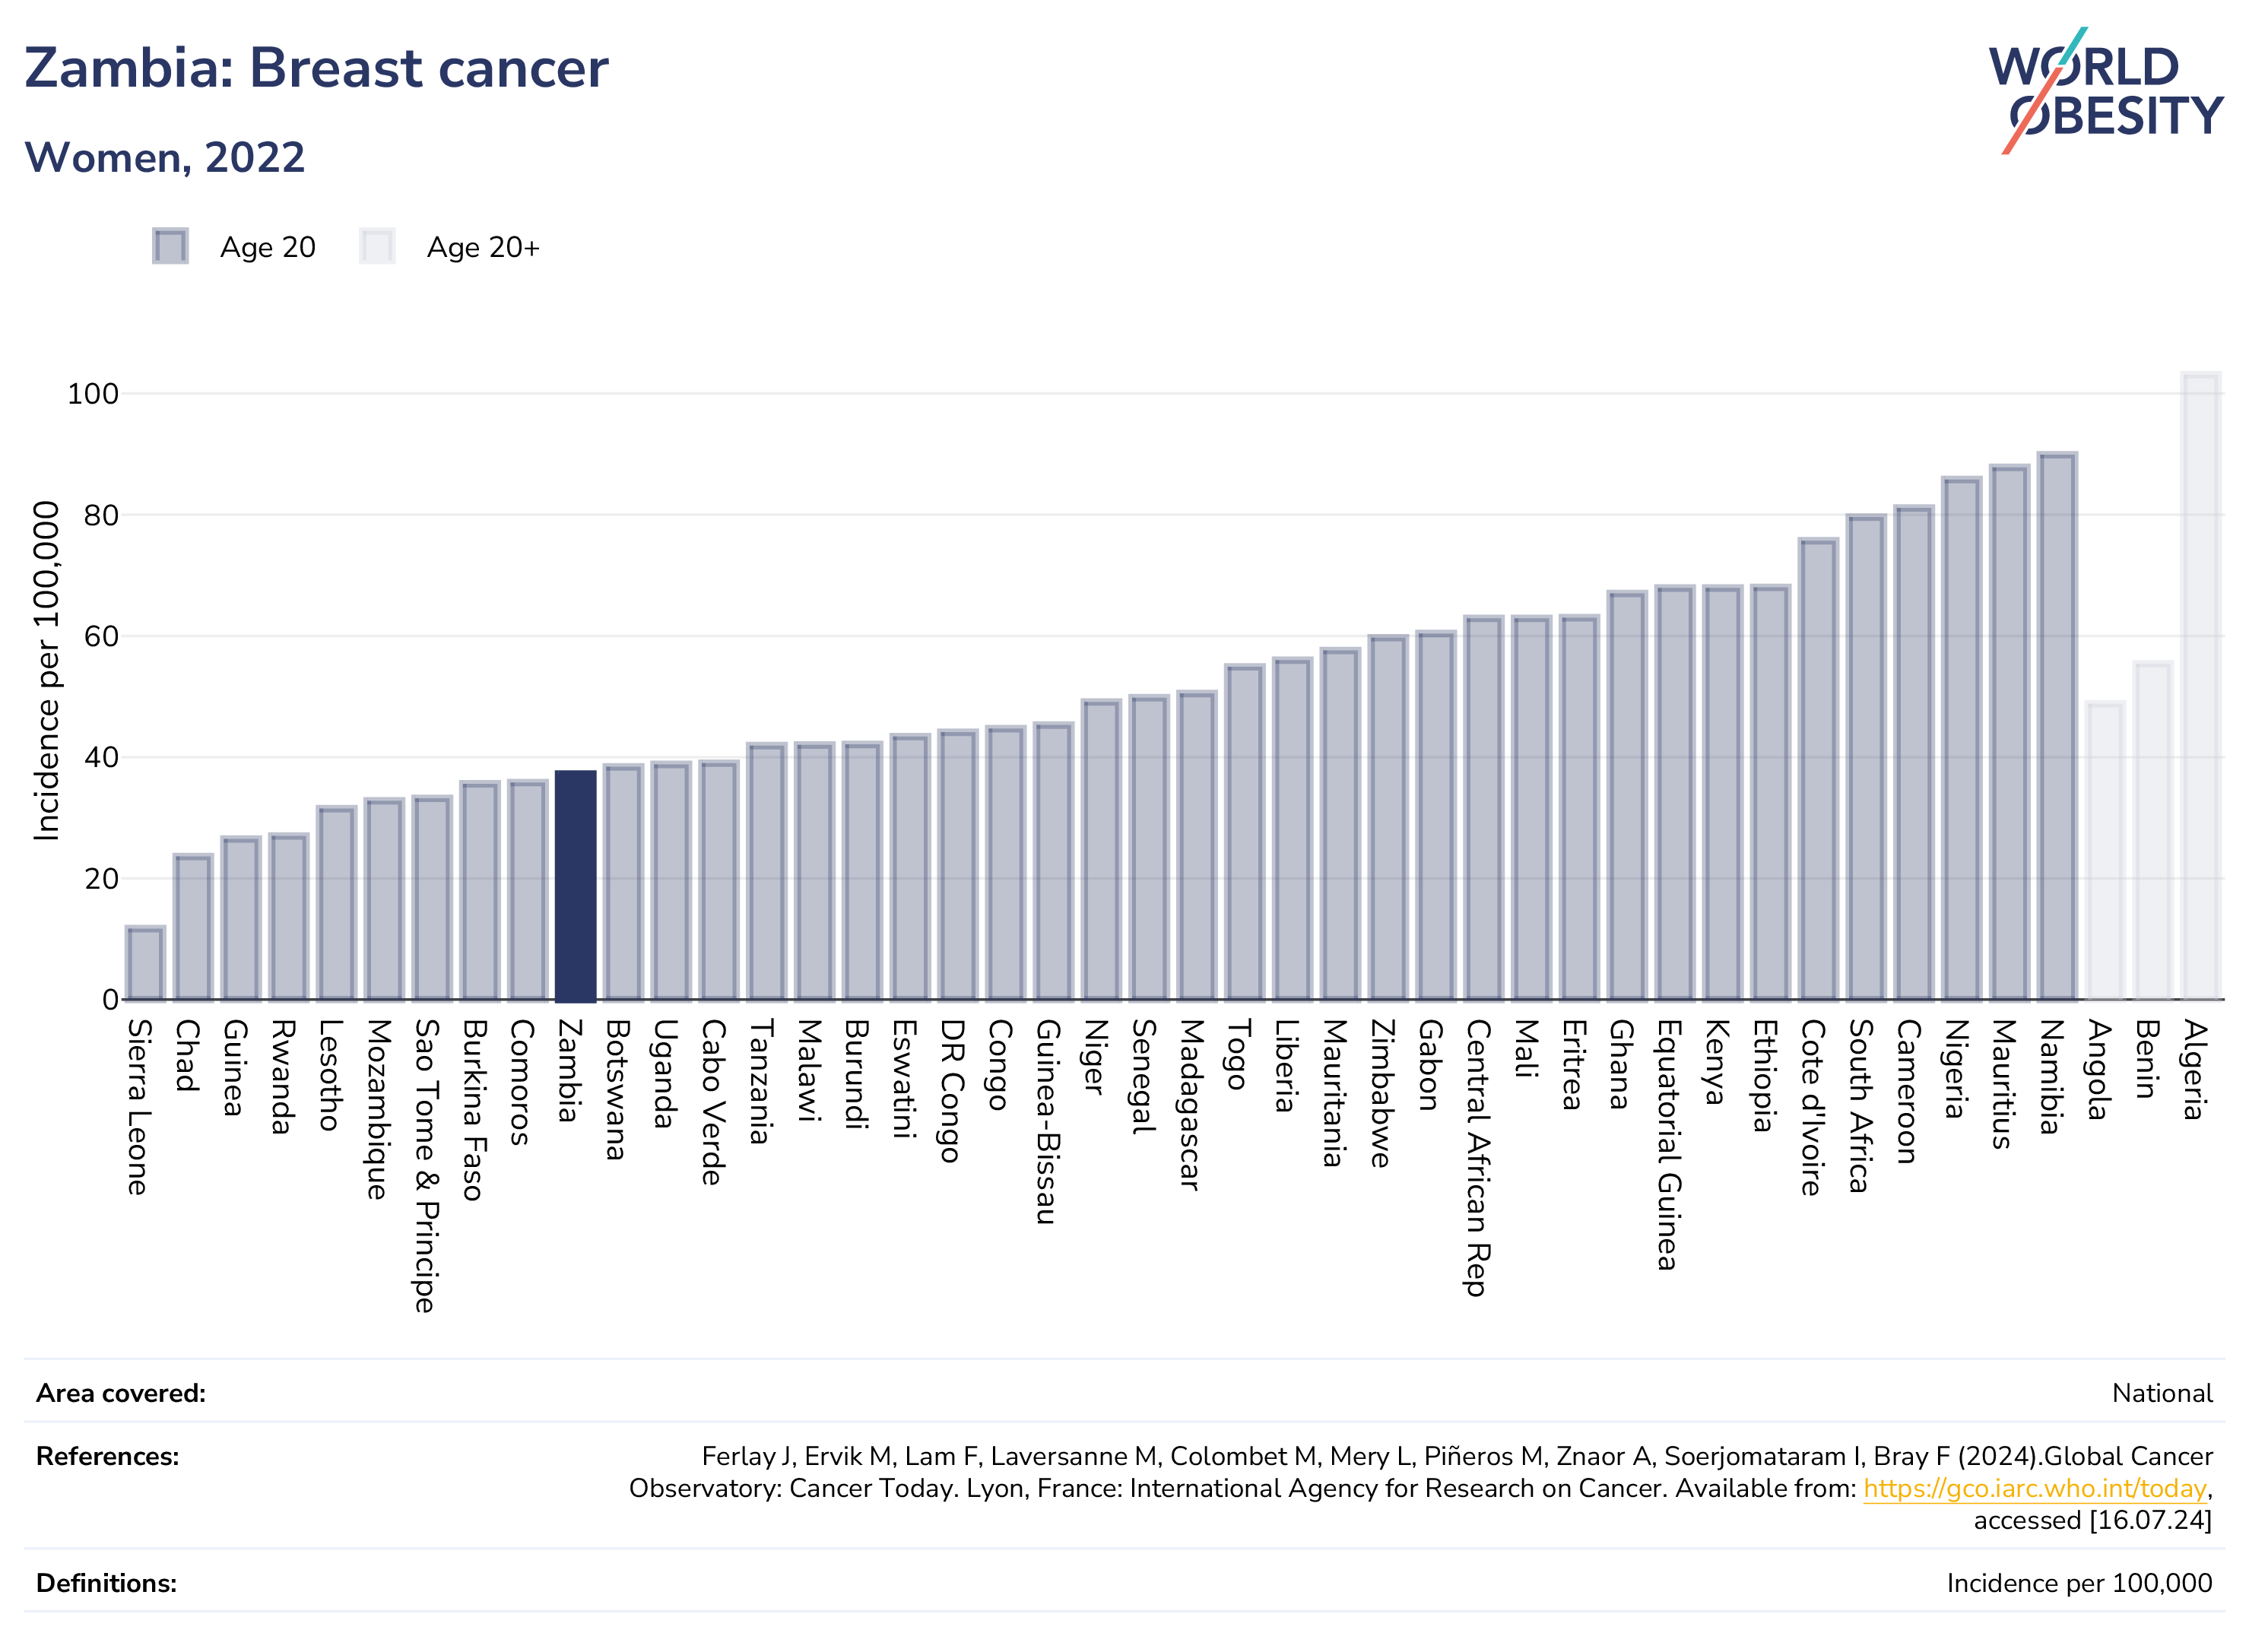2249x1652 pixels.
Task: Click the Namibia bar
Action: click(2057, 726)
